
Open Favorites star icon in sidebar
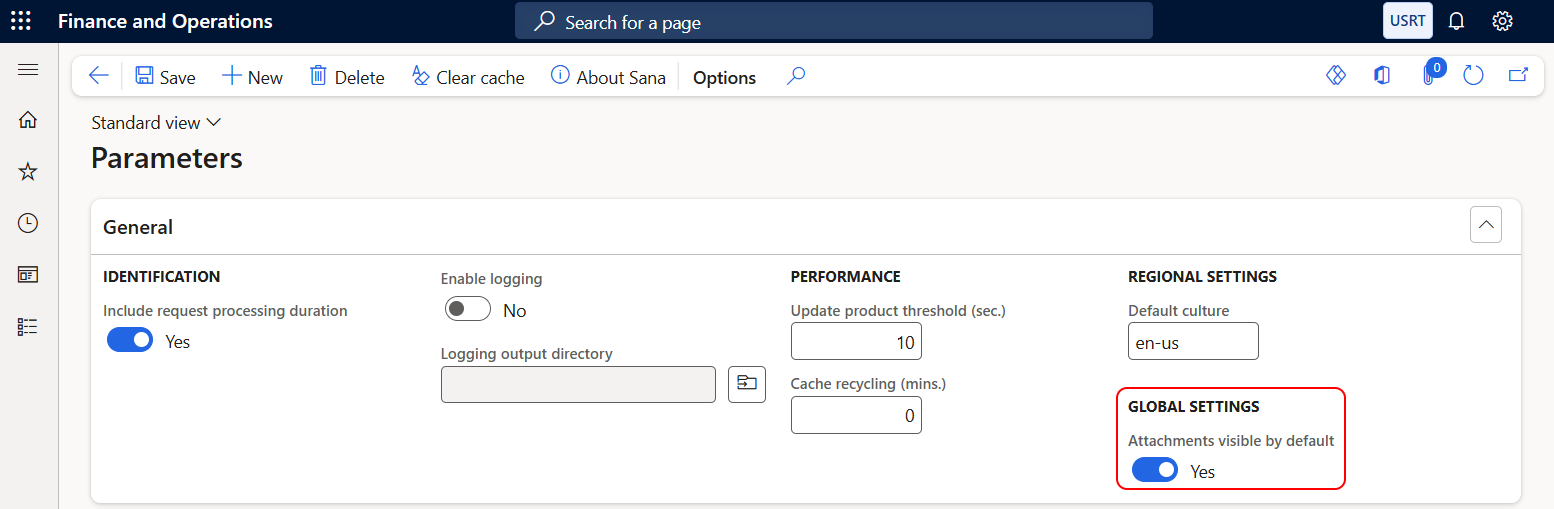(x=28, y=172)
